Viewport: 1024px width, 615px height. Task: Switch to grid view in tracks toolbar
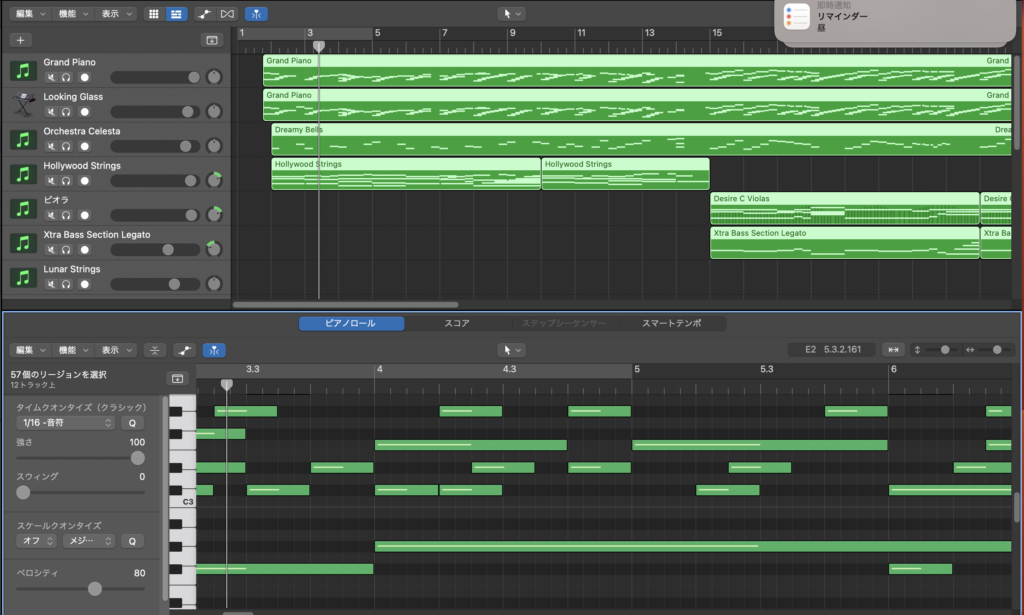[x=153, y=14]
